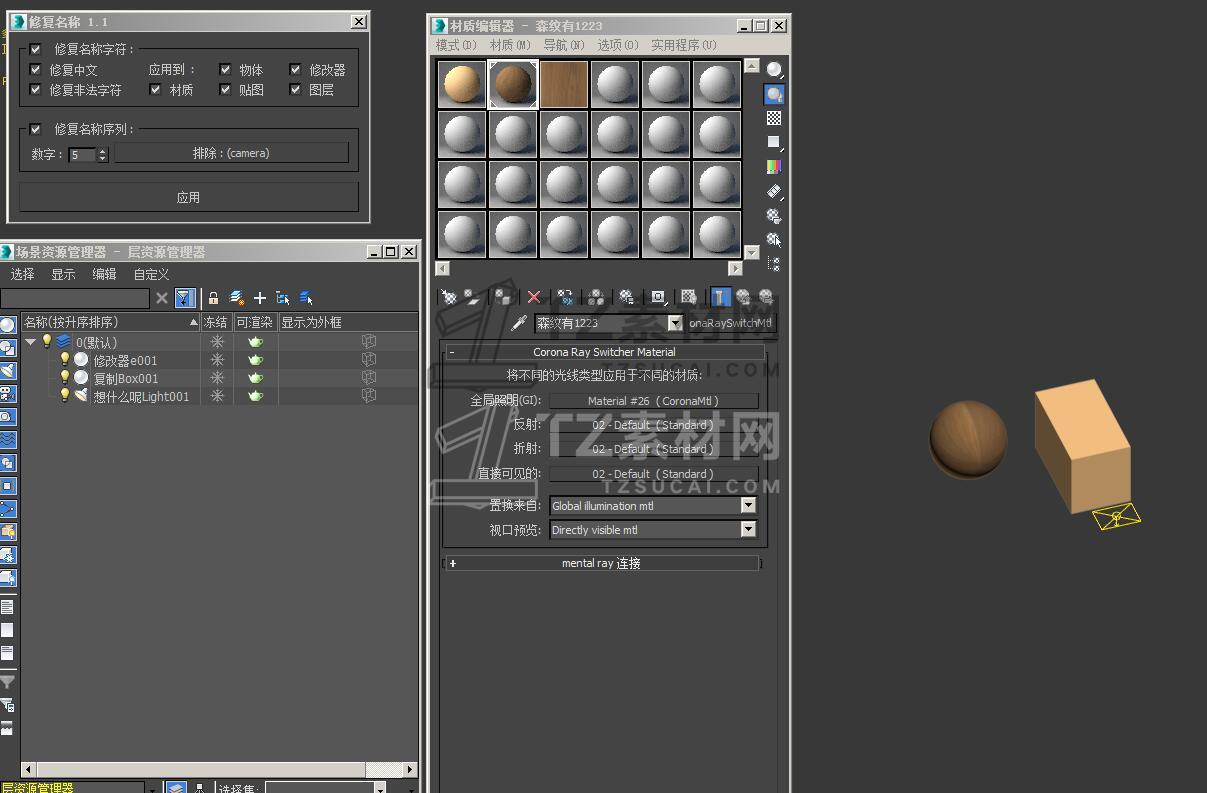This screenshot has height=793, width=1207.
Task: Pick material from object with eyedropper
Action: pyautogui.click(x=518, y=323)
